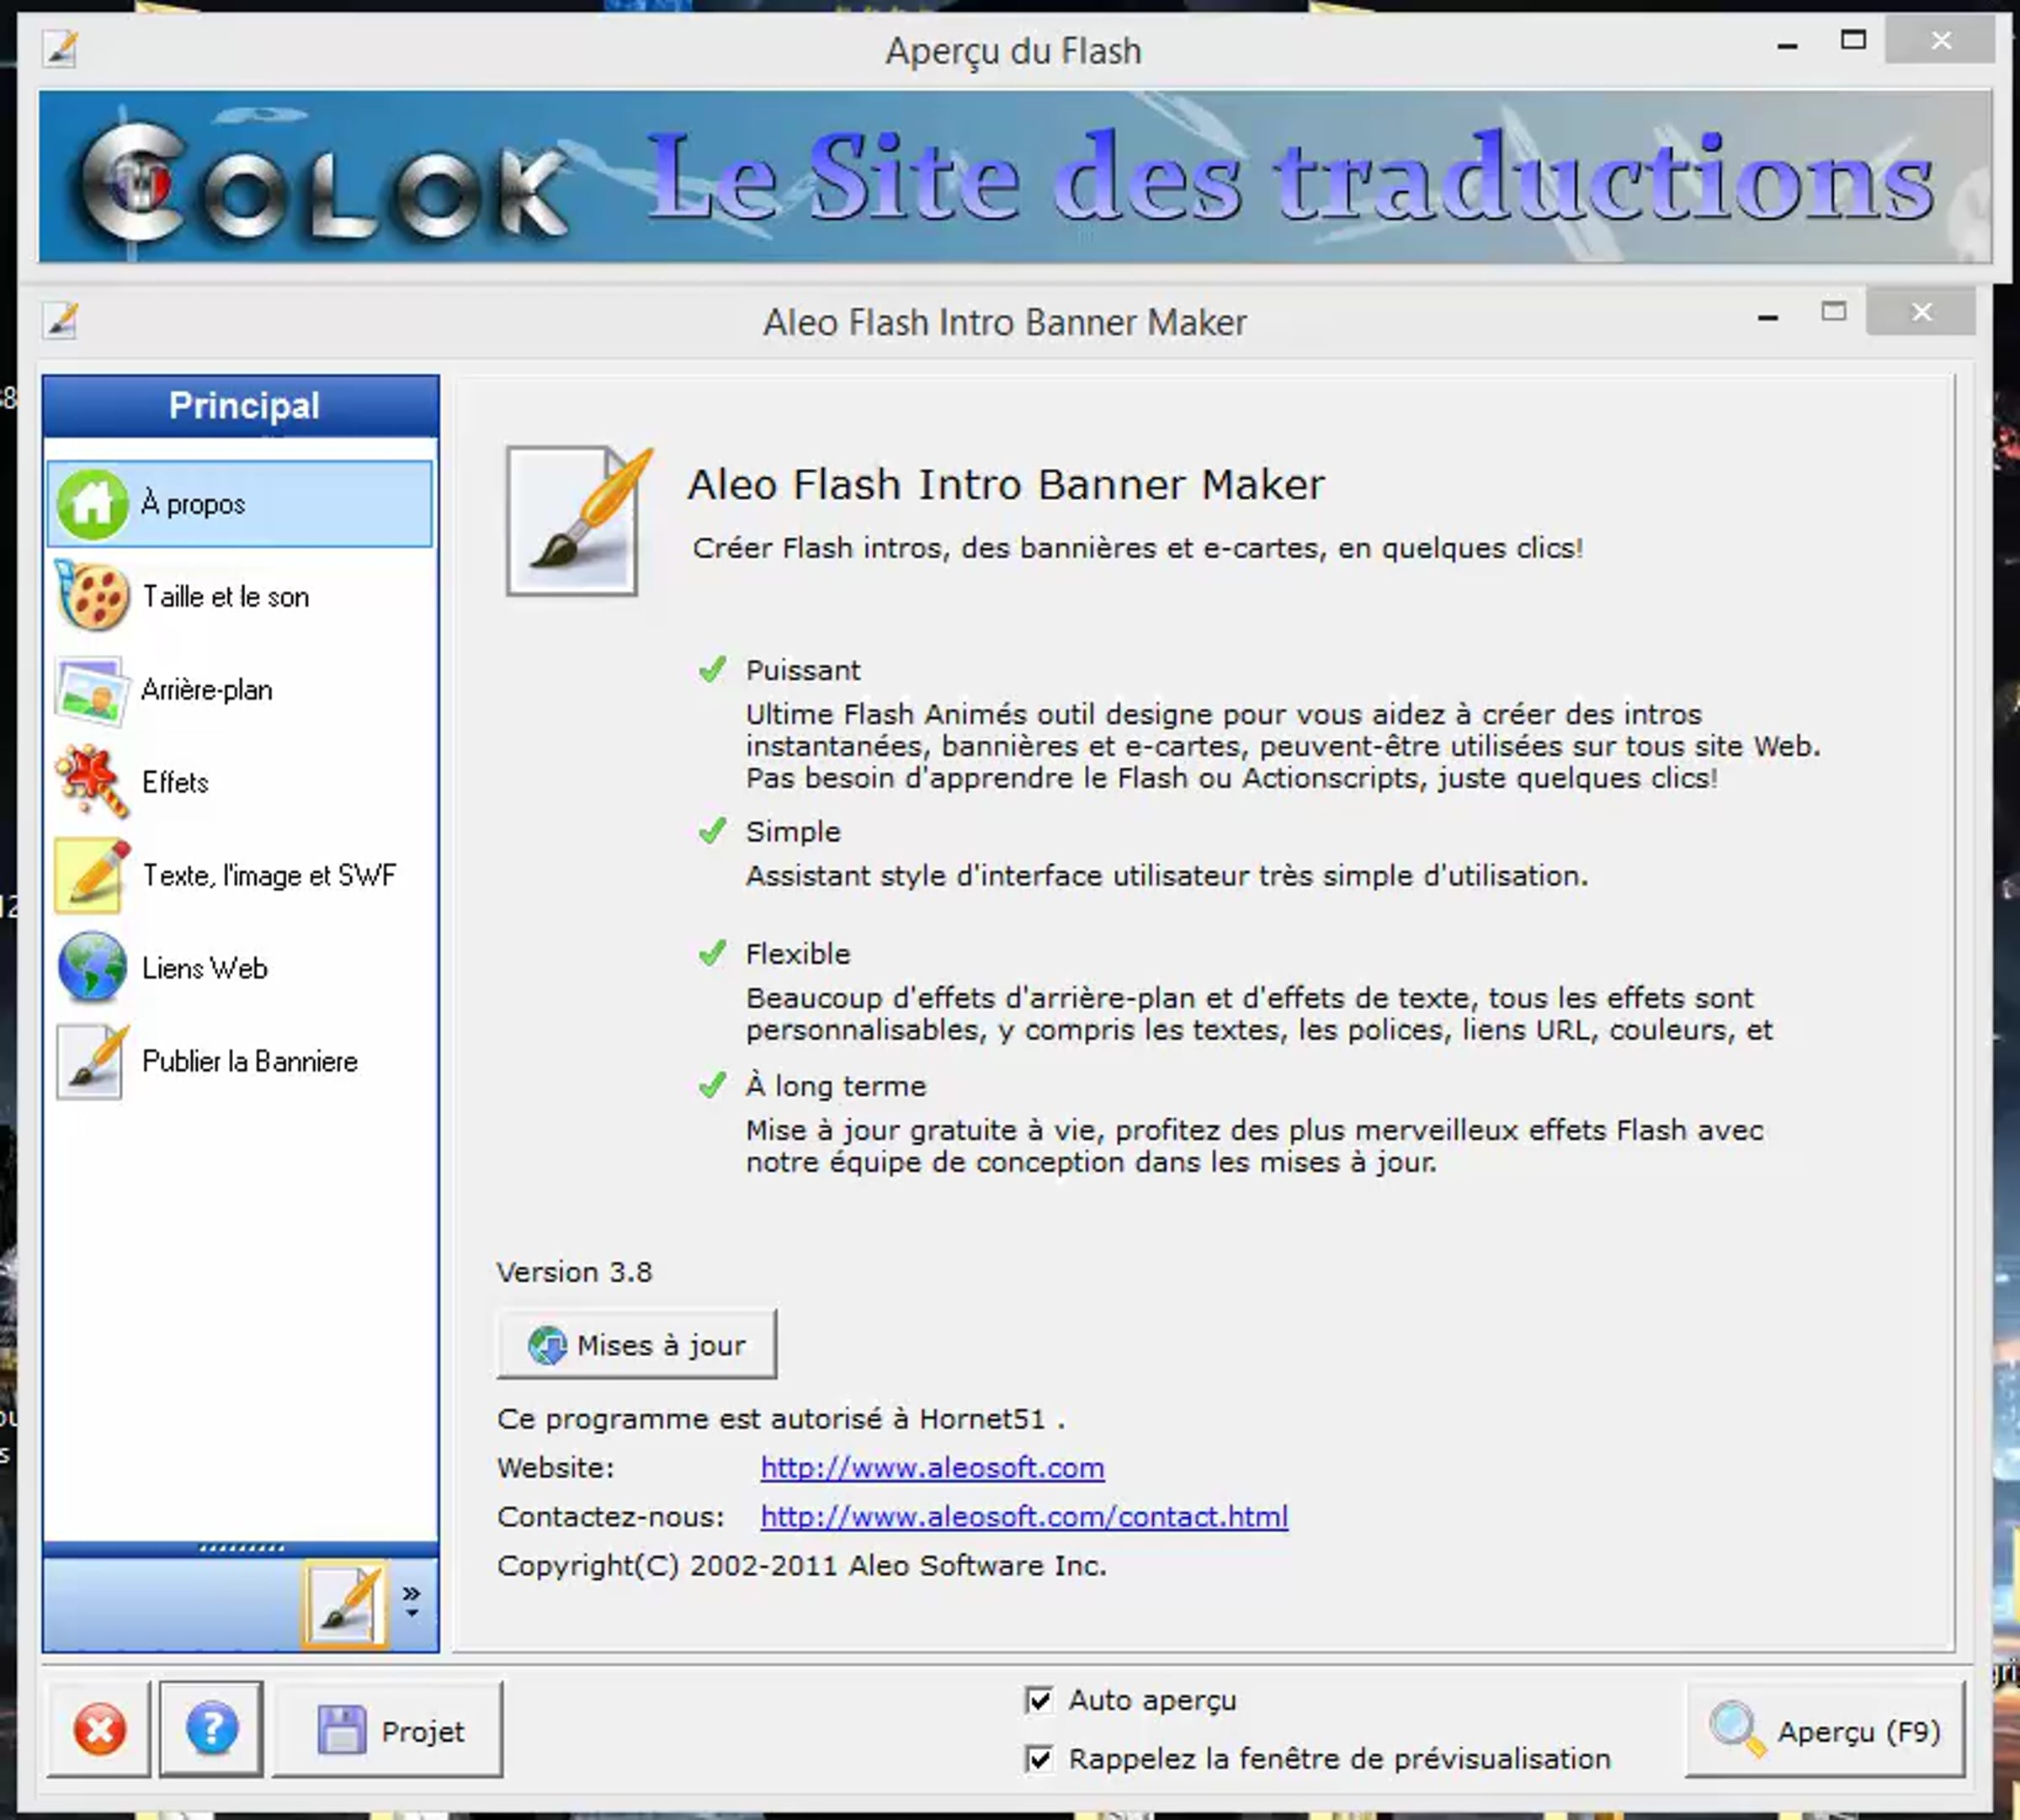
Task: Click the Aleo Flash Intro Banner Maker title bar icon
Action: [x=60, y=321]
